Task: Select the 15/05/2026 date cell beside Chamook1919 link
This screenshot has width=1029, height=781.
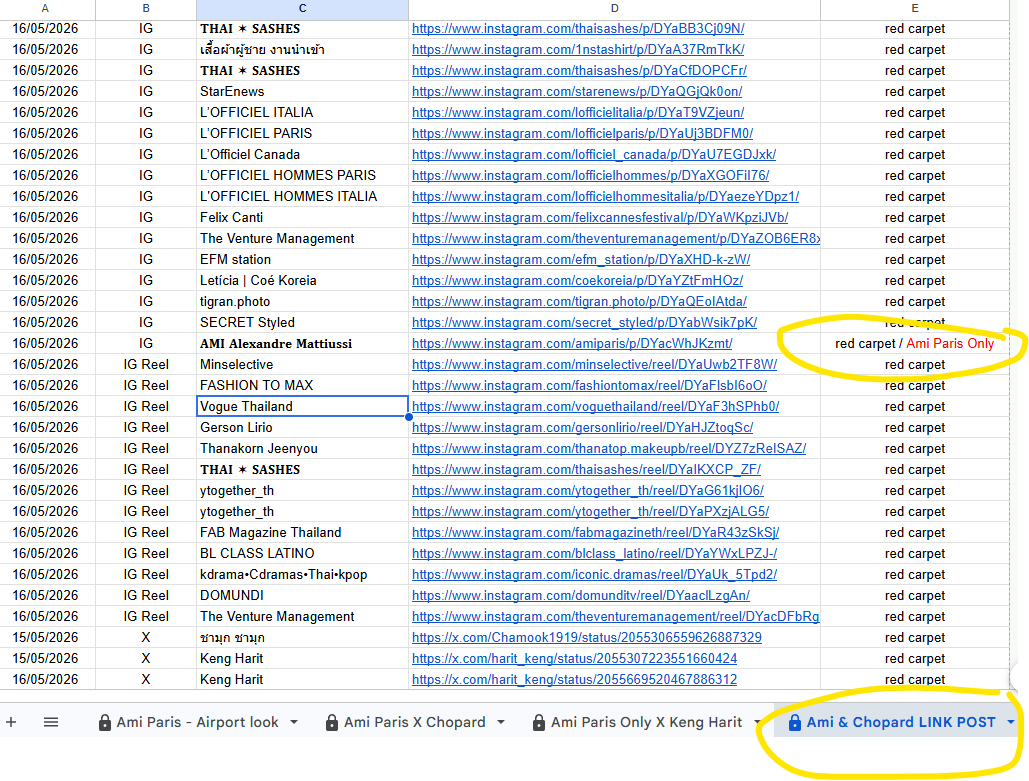Action: (47, 637)
